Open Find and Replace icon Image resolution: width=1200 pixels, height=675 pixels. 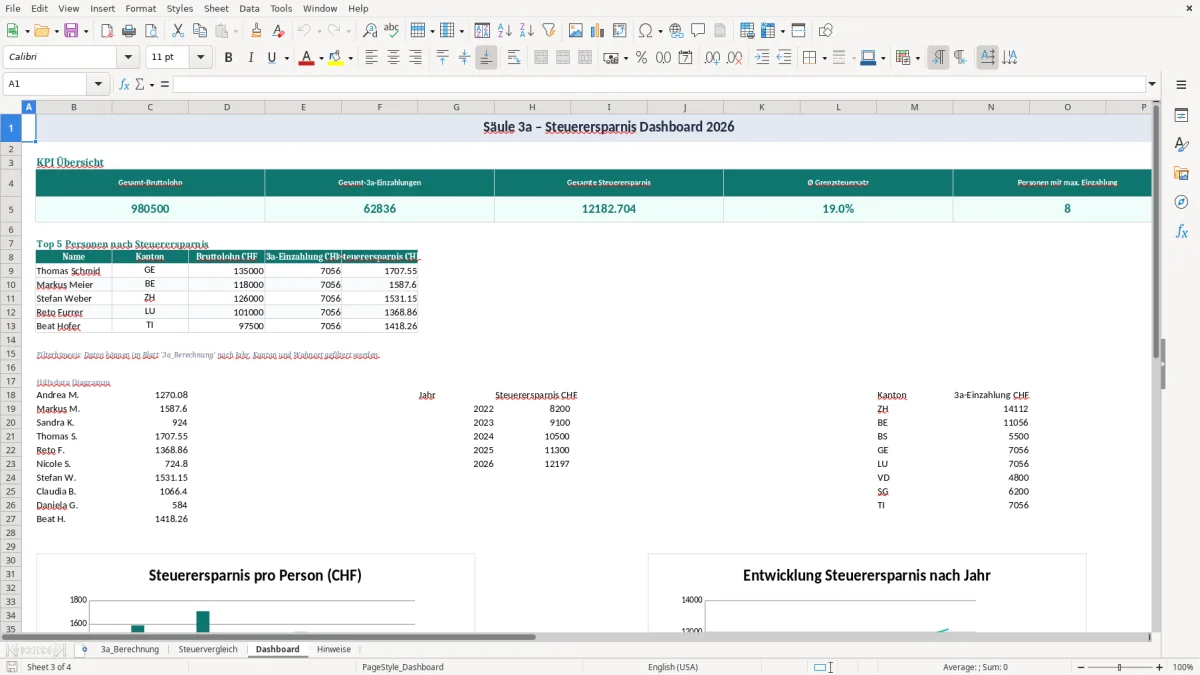point(370,31)
